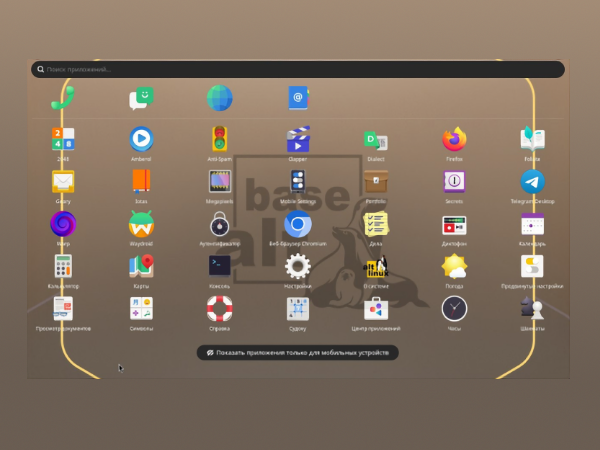Image resolution: width=600 pixels, height=450 pixels.
Task: Open the Contacts address book in favorites
Action: click(x=298, y=98)
